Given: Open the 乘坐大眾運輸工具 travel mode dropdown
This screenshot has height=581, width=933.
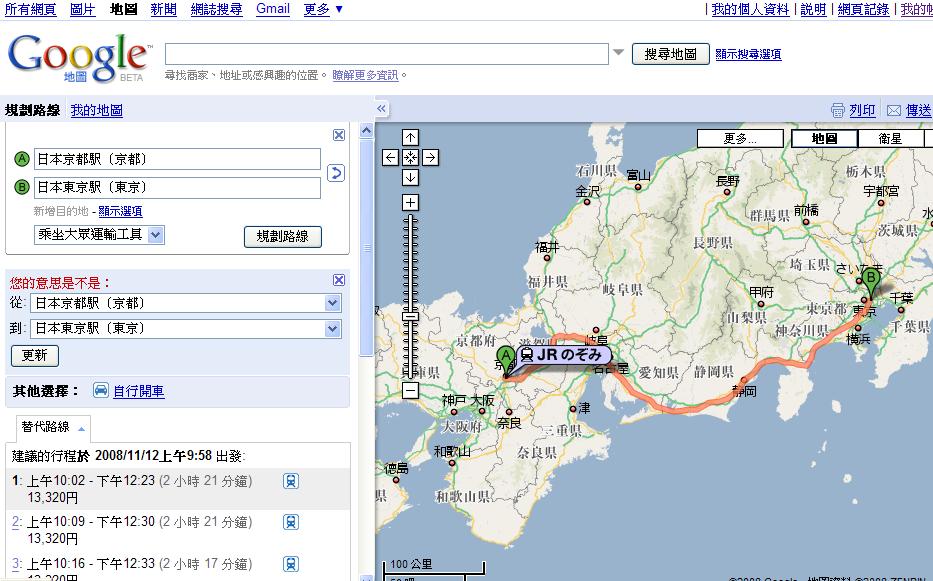Looking at the screenshot, I should tap(100, 235).
